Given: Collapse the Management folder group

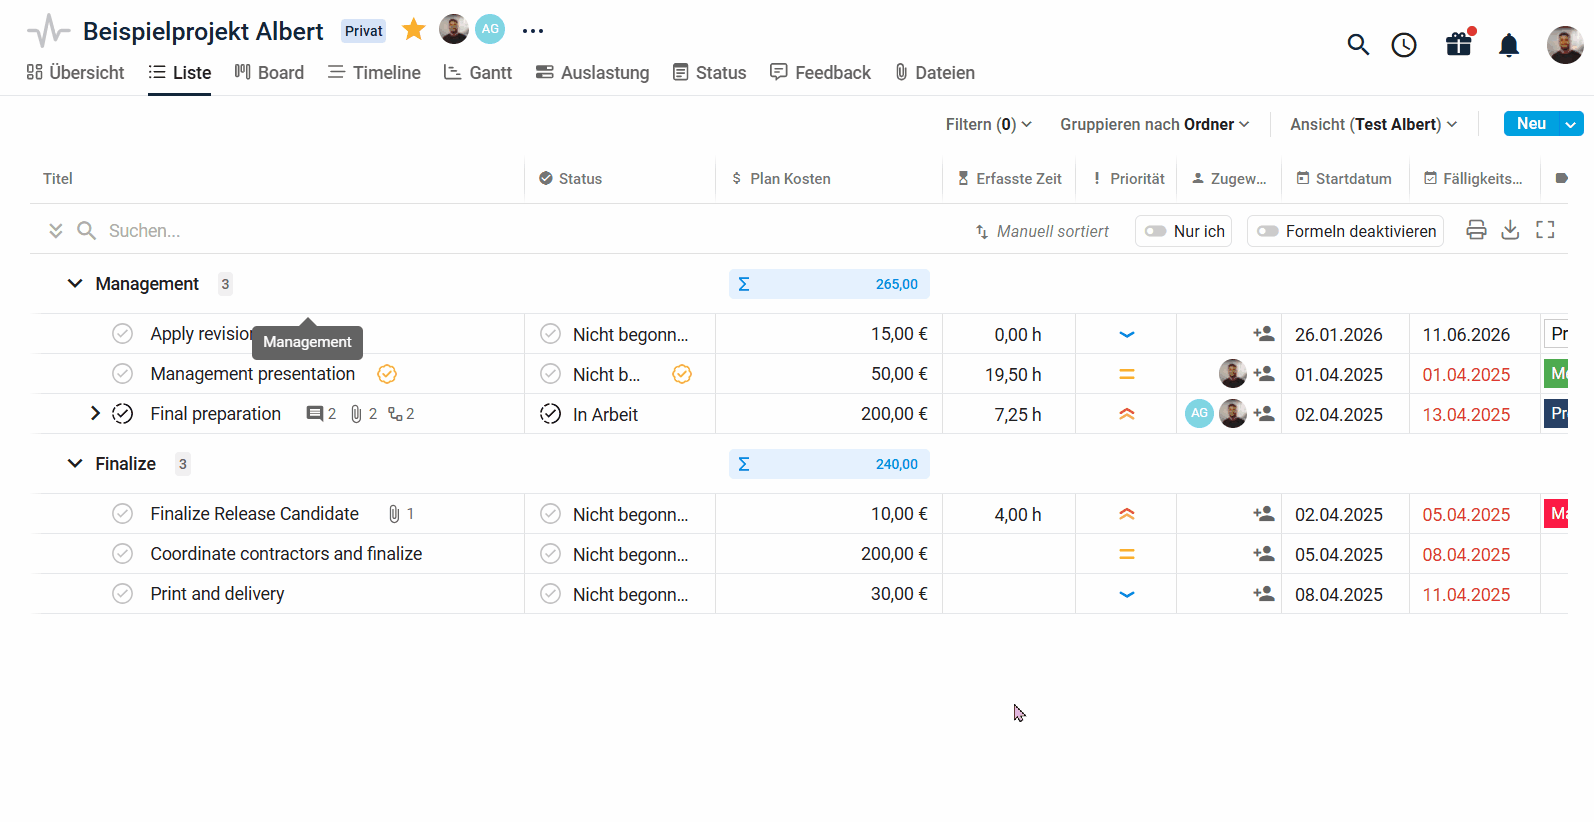Looking at the screenshot, I should pos(75,284).
